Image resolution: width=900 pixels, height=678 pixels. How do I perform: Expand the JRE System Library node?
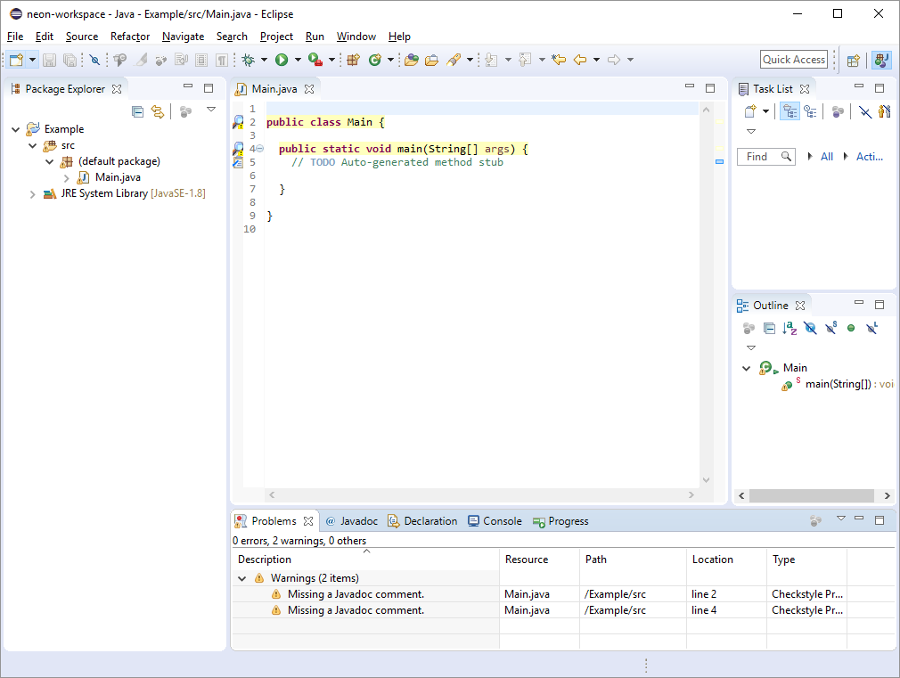pyautogui.click(x=33, y=194)
